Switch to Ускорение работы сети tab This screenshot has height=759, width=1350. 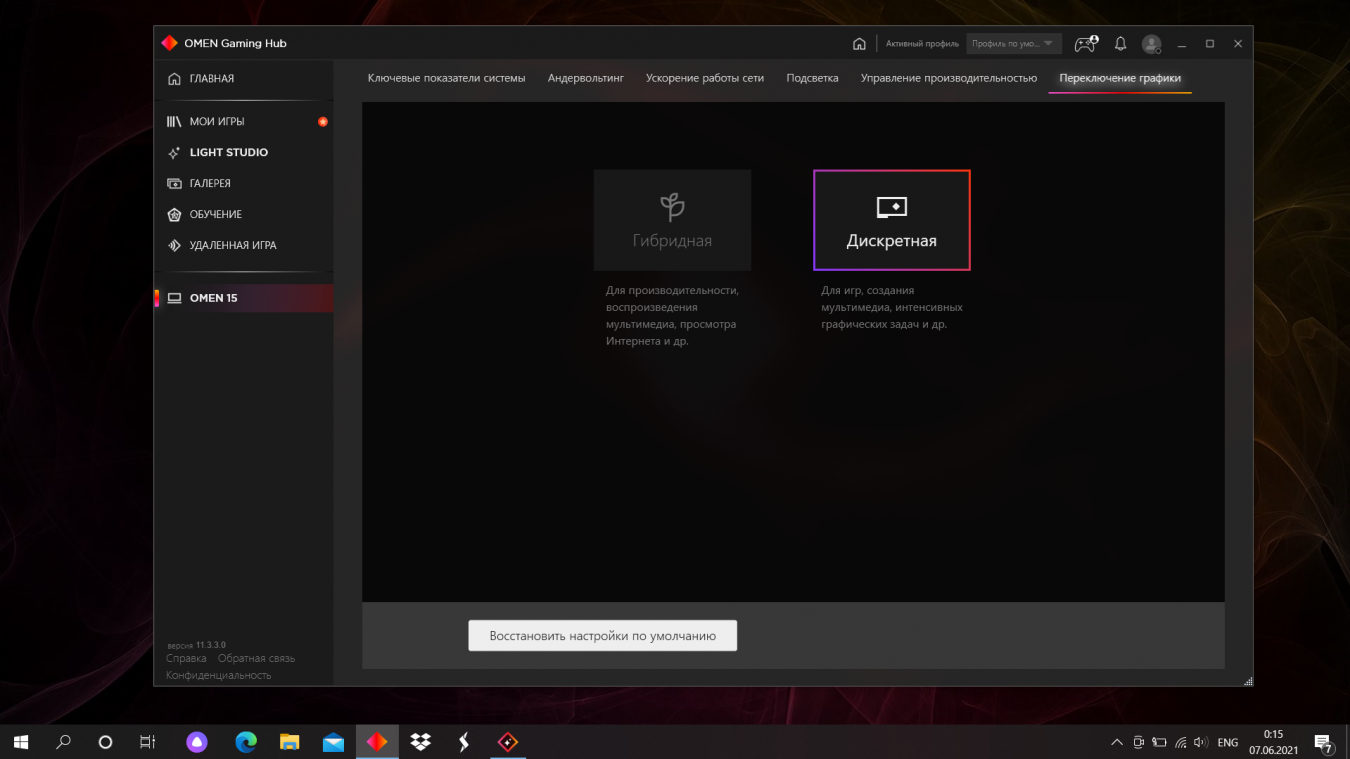[x=705, y=78]
